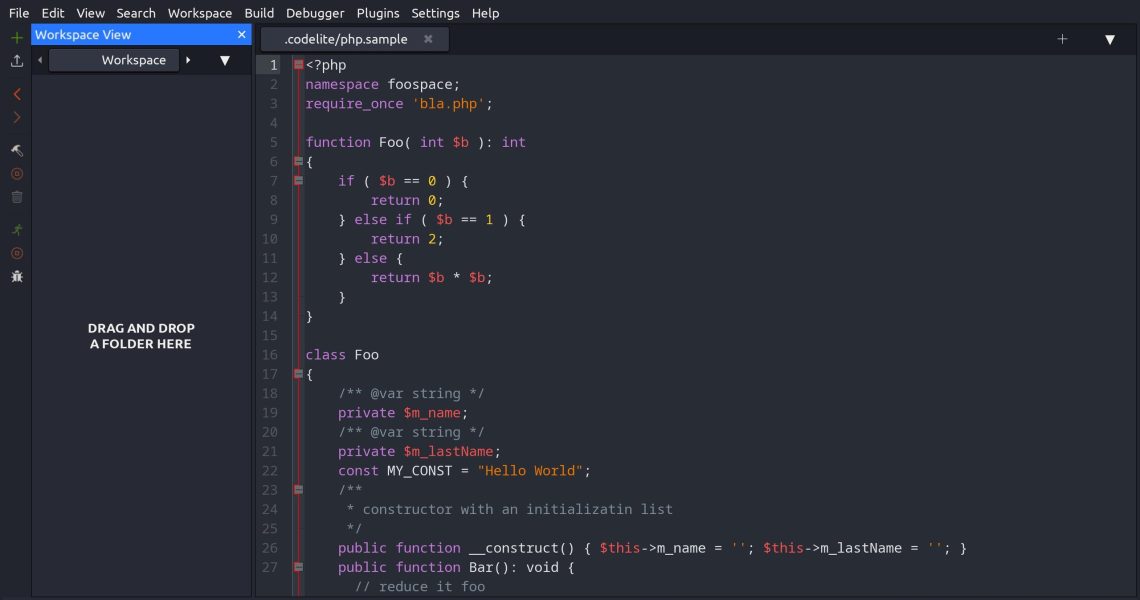The width and height of the screenshot is (1140, 600).
Task: Click the green running man run icon
Action: click(16, 229)
